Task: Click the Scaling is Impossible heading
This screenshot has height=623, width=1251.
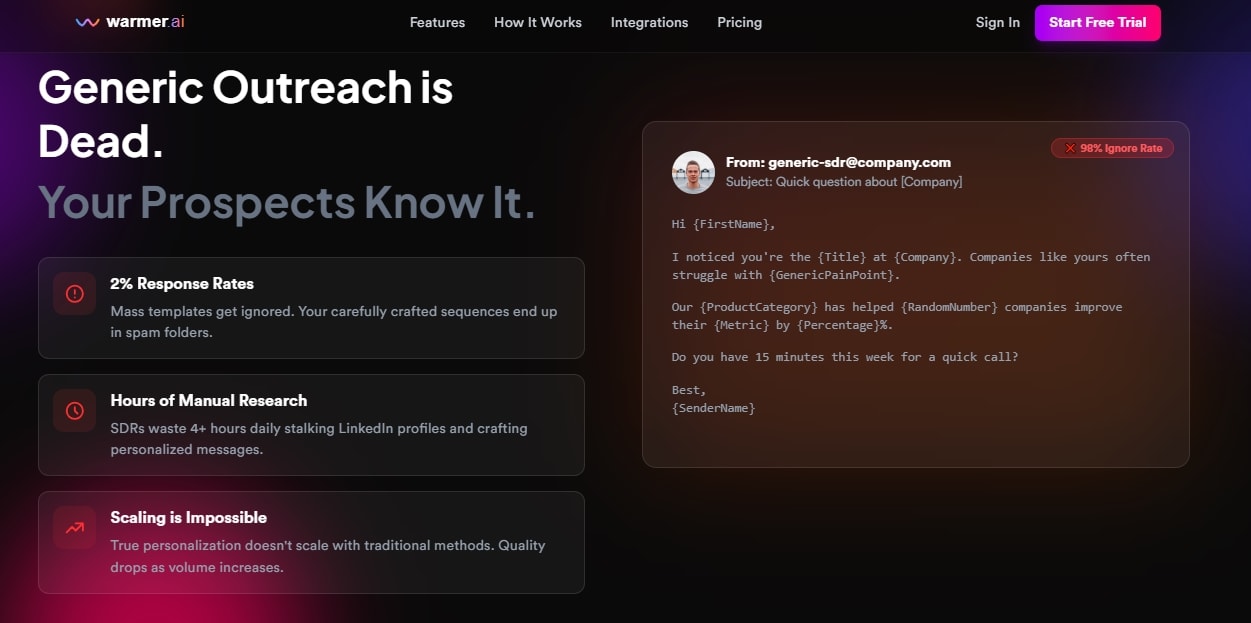Action: [x=189, y=517]
